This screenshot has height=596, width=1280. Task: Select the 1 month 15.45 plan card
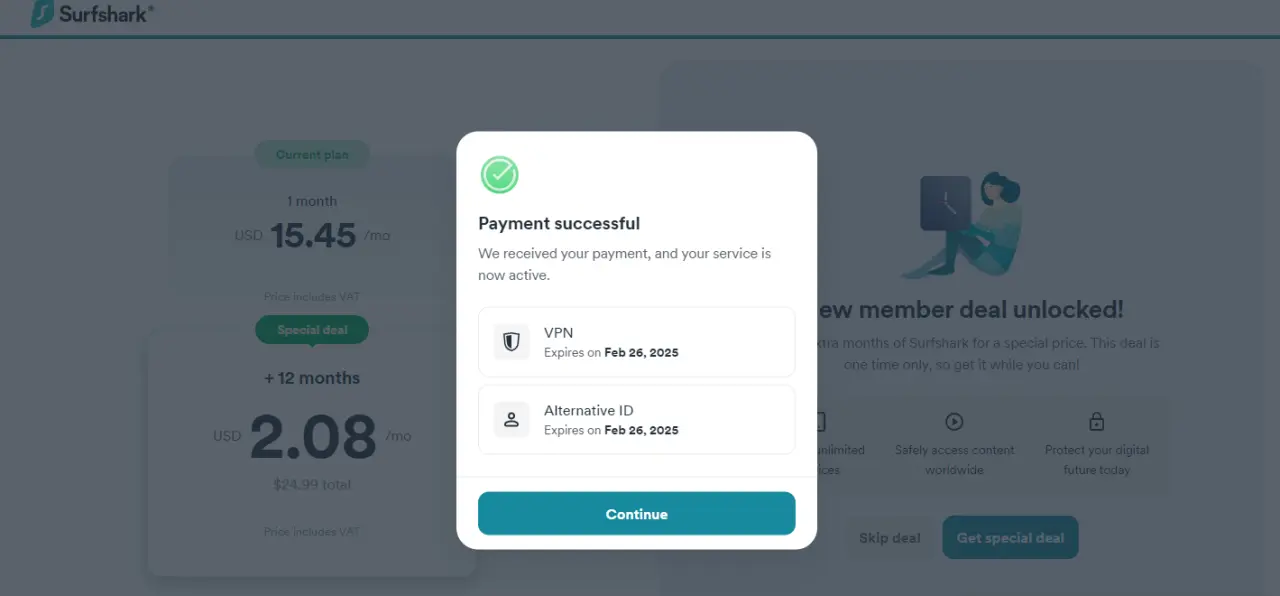point(312,232)
